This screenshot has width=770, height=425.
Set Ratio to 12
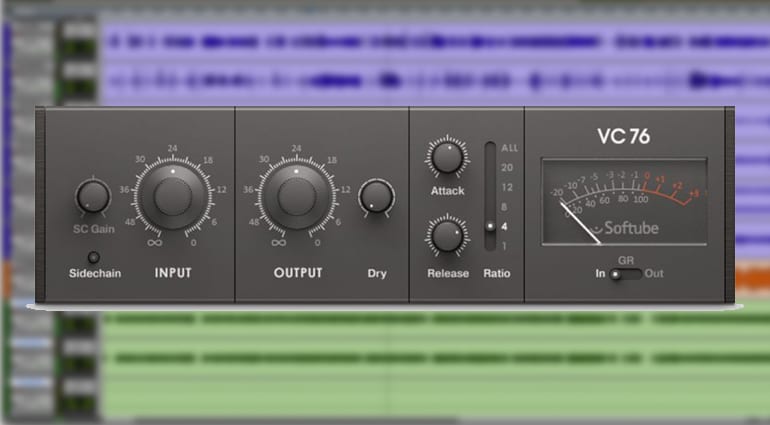[507, 187]
